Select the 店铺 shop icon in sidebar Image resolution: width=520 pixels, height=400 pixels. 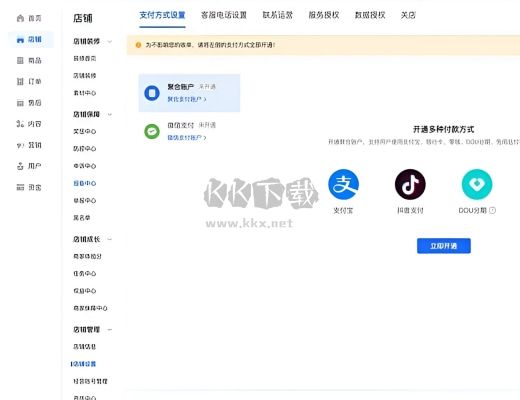20,40
